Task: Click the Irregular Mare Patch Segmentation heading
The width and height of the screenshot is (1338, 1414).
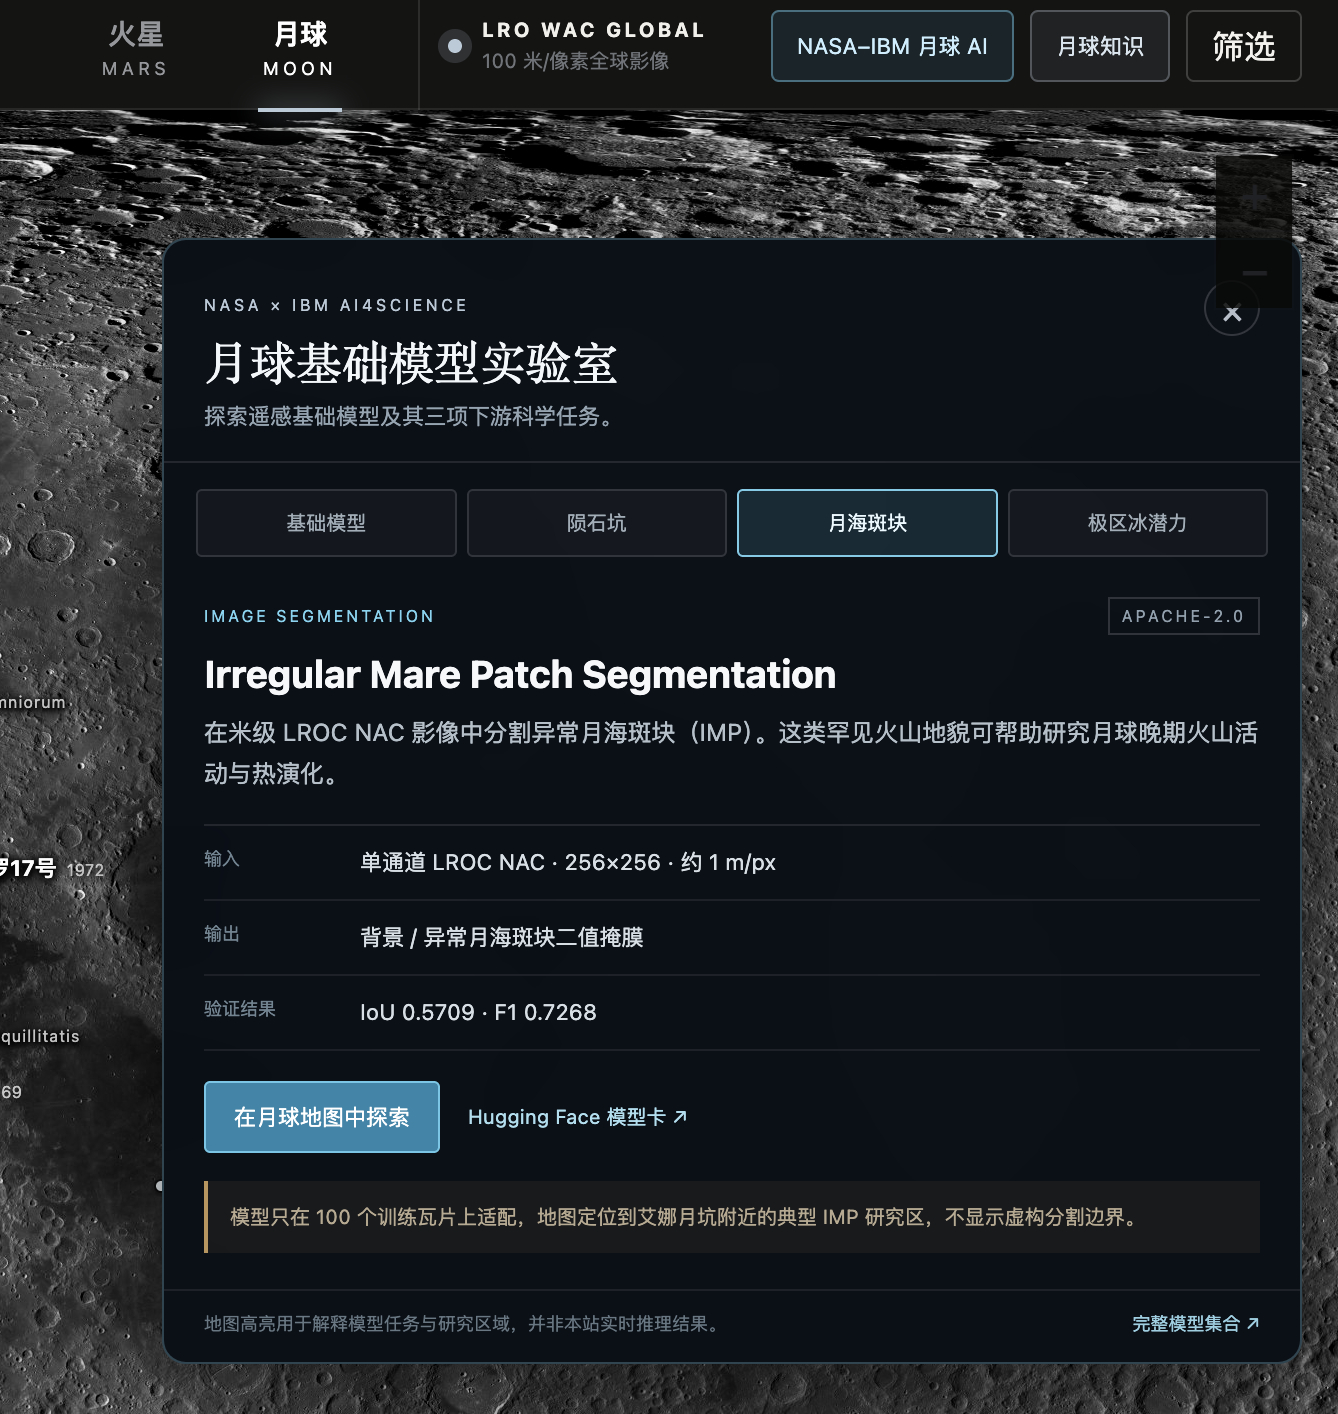Action: tap(520, 675)
